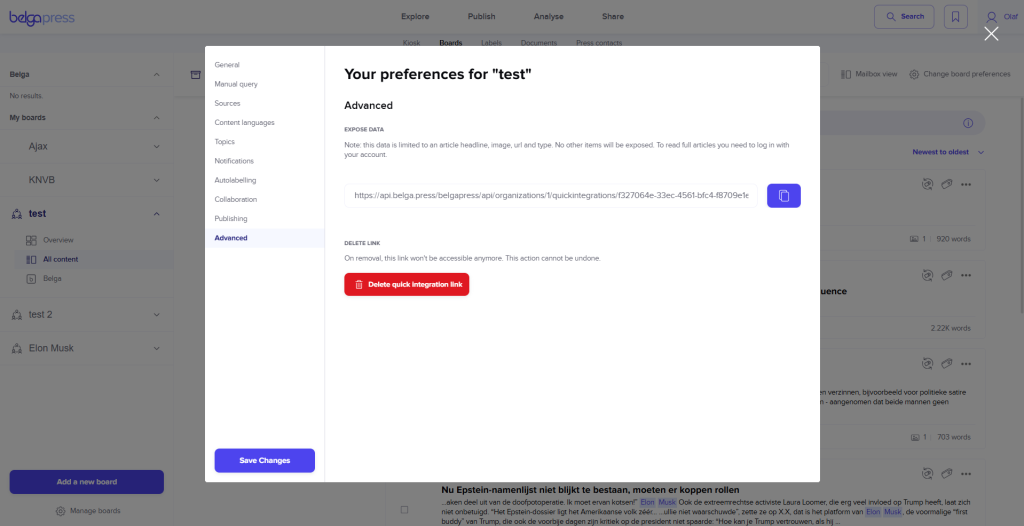Open the Search button in header
Viewport: 1024px width, 526px height.
[x=904, y=17]
